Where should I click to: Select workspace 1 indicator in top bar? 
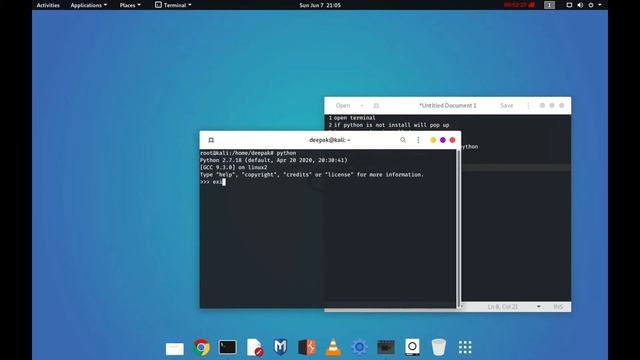click(549, 5)
